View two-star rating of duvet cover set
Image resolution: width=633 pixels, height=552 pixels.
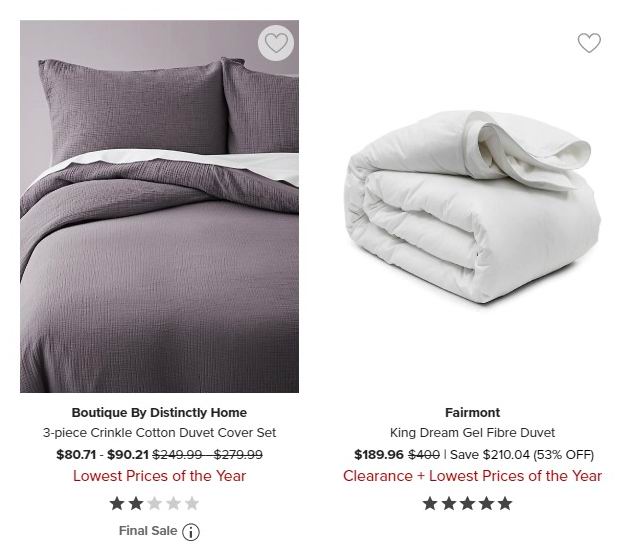(155, 504)
